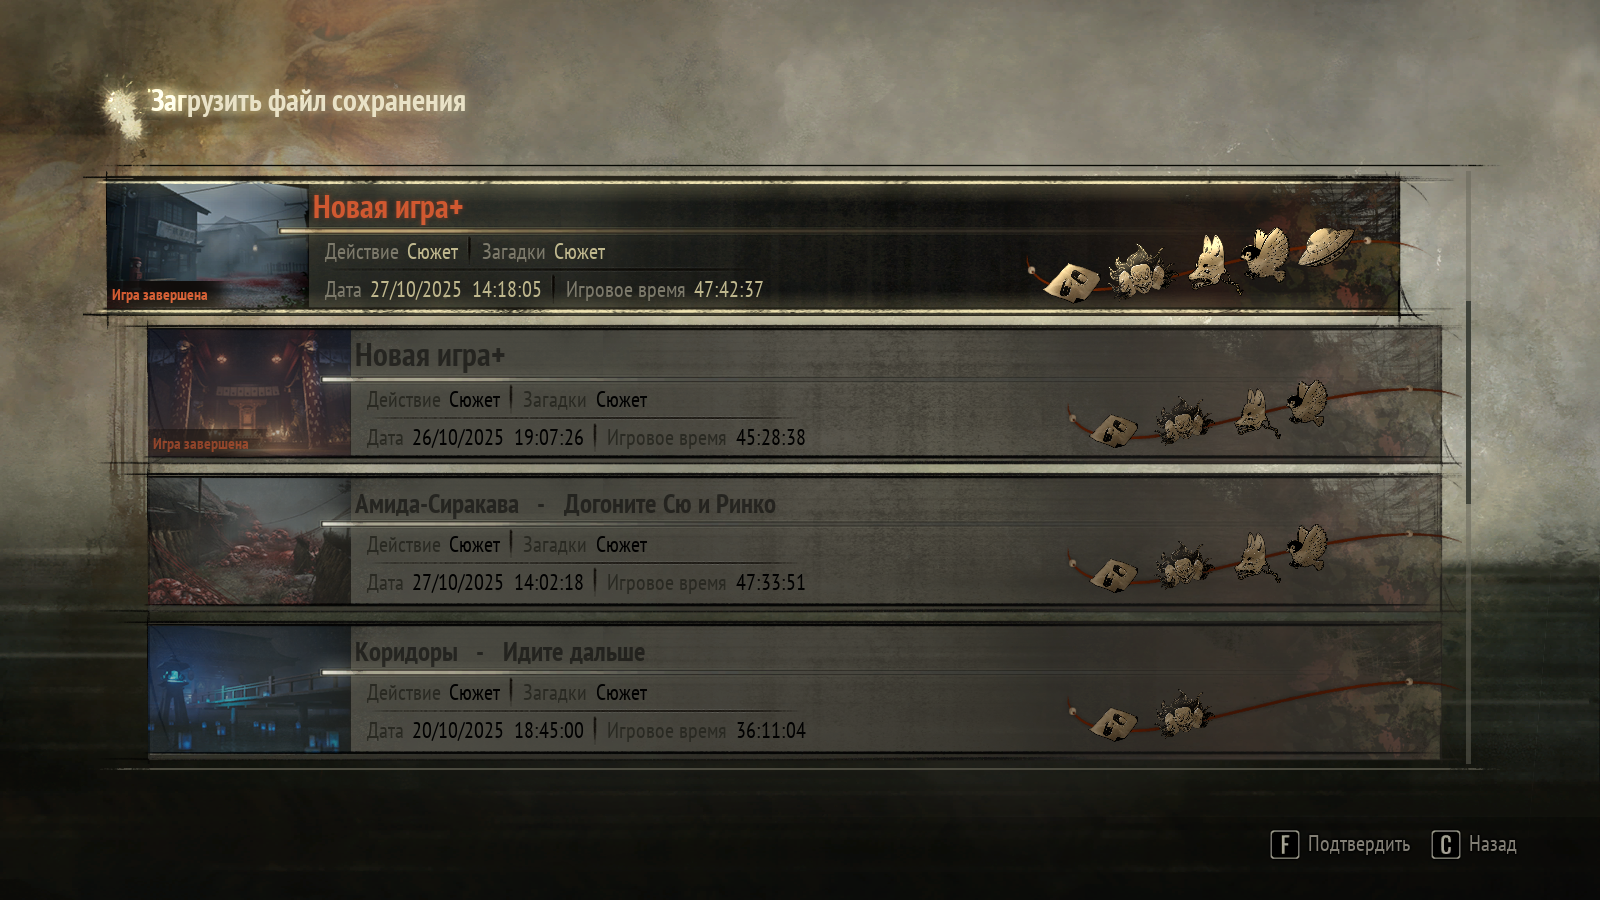
Task: Select the Подтвердить button
Action: (x=1359, y=845)
